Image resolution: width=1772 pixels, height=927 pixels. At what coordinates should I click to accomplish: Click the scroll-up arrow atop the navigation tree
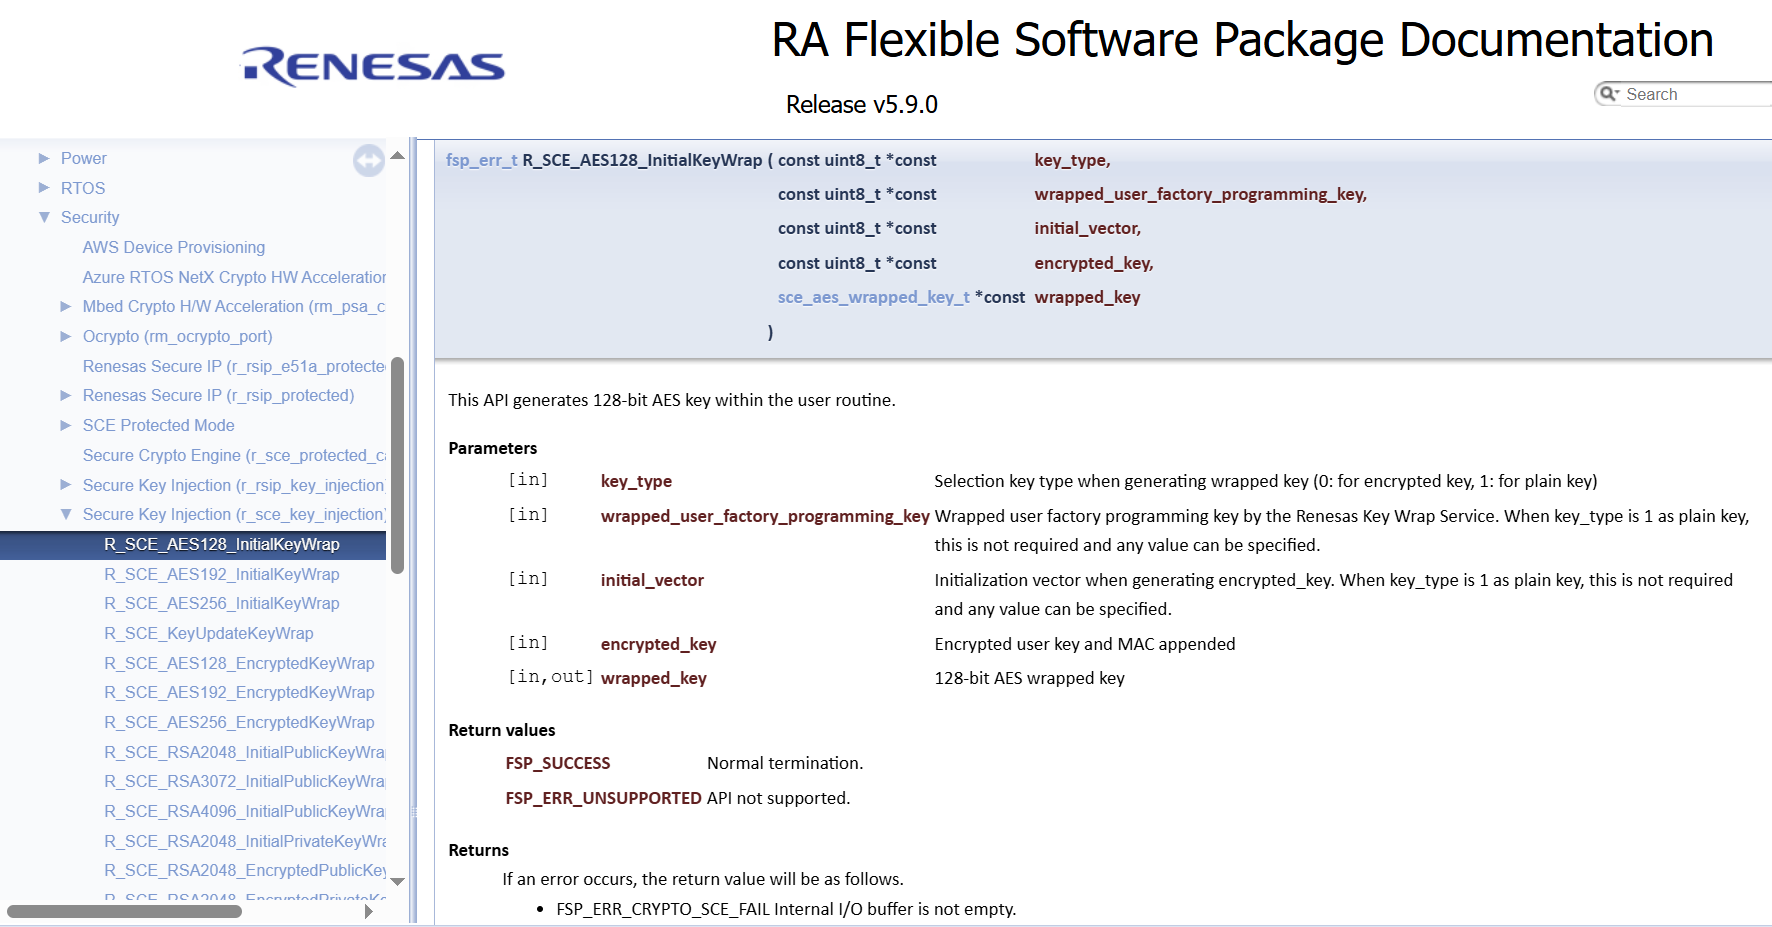click(x=397, y=153)
